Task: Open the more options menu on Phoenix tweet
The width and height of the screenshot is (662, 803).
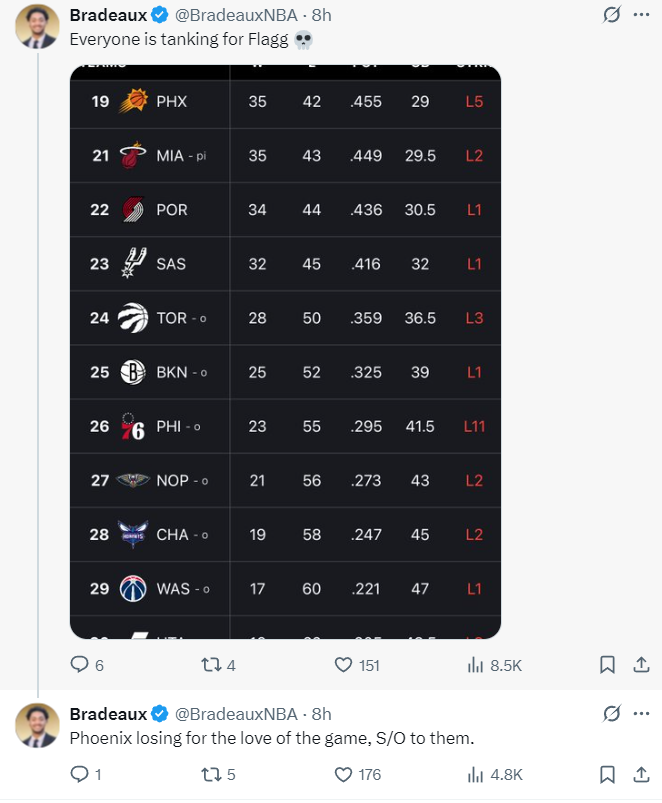Action: click(641, 713)
